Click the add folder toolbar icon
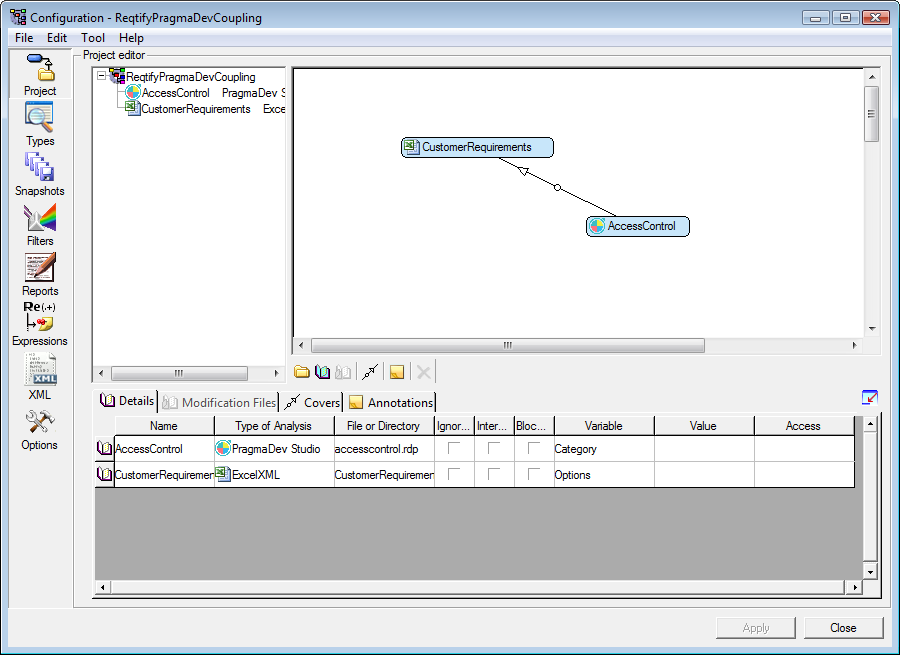The width and height of the screenshot is (900, 655). pyautogui.click(x=301, y=372)
